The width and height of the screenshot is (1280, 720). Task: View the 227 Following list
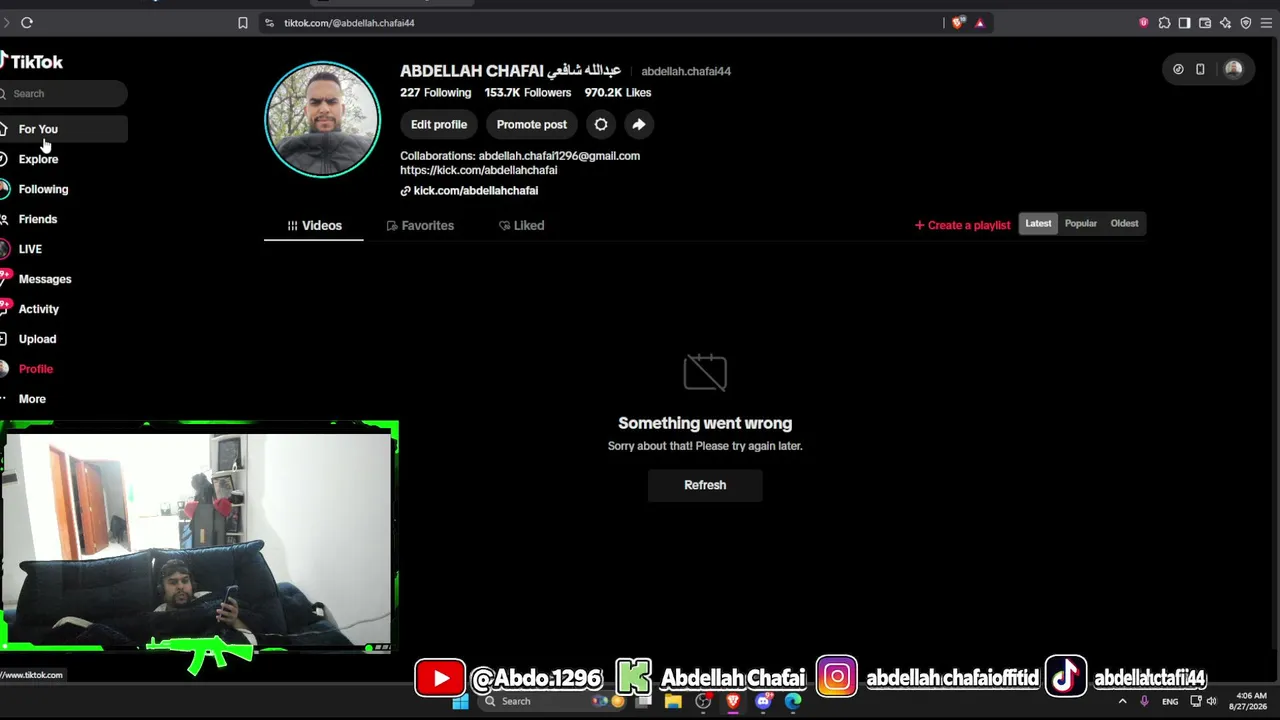[x=436, y=92]
